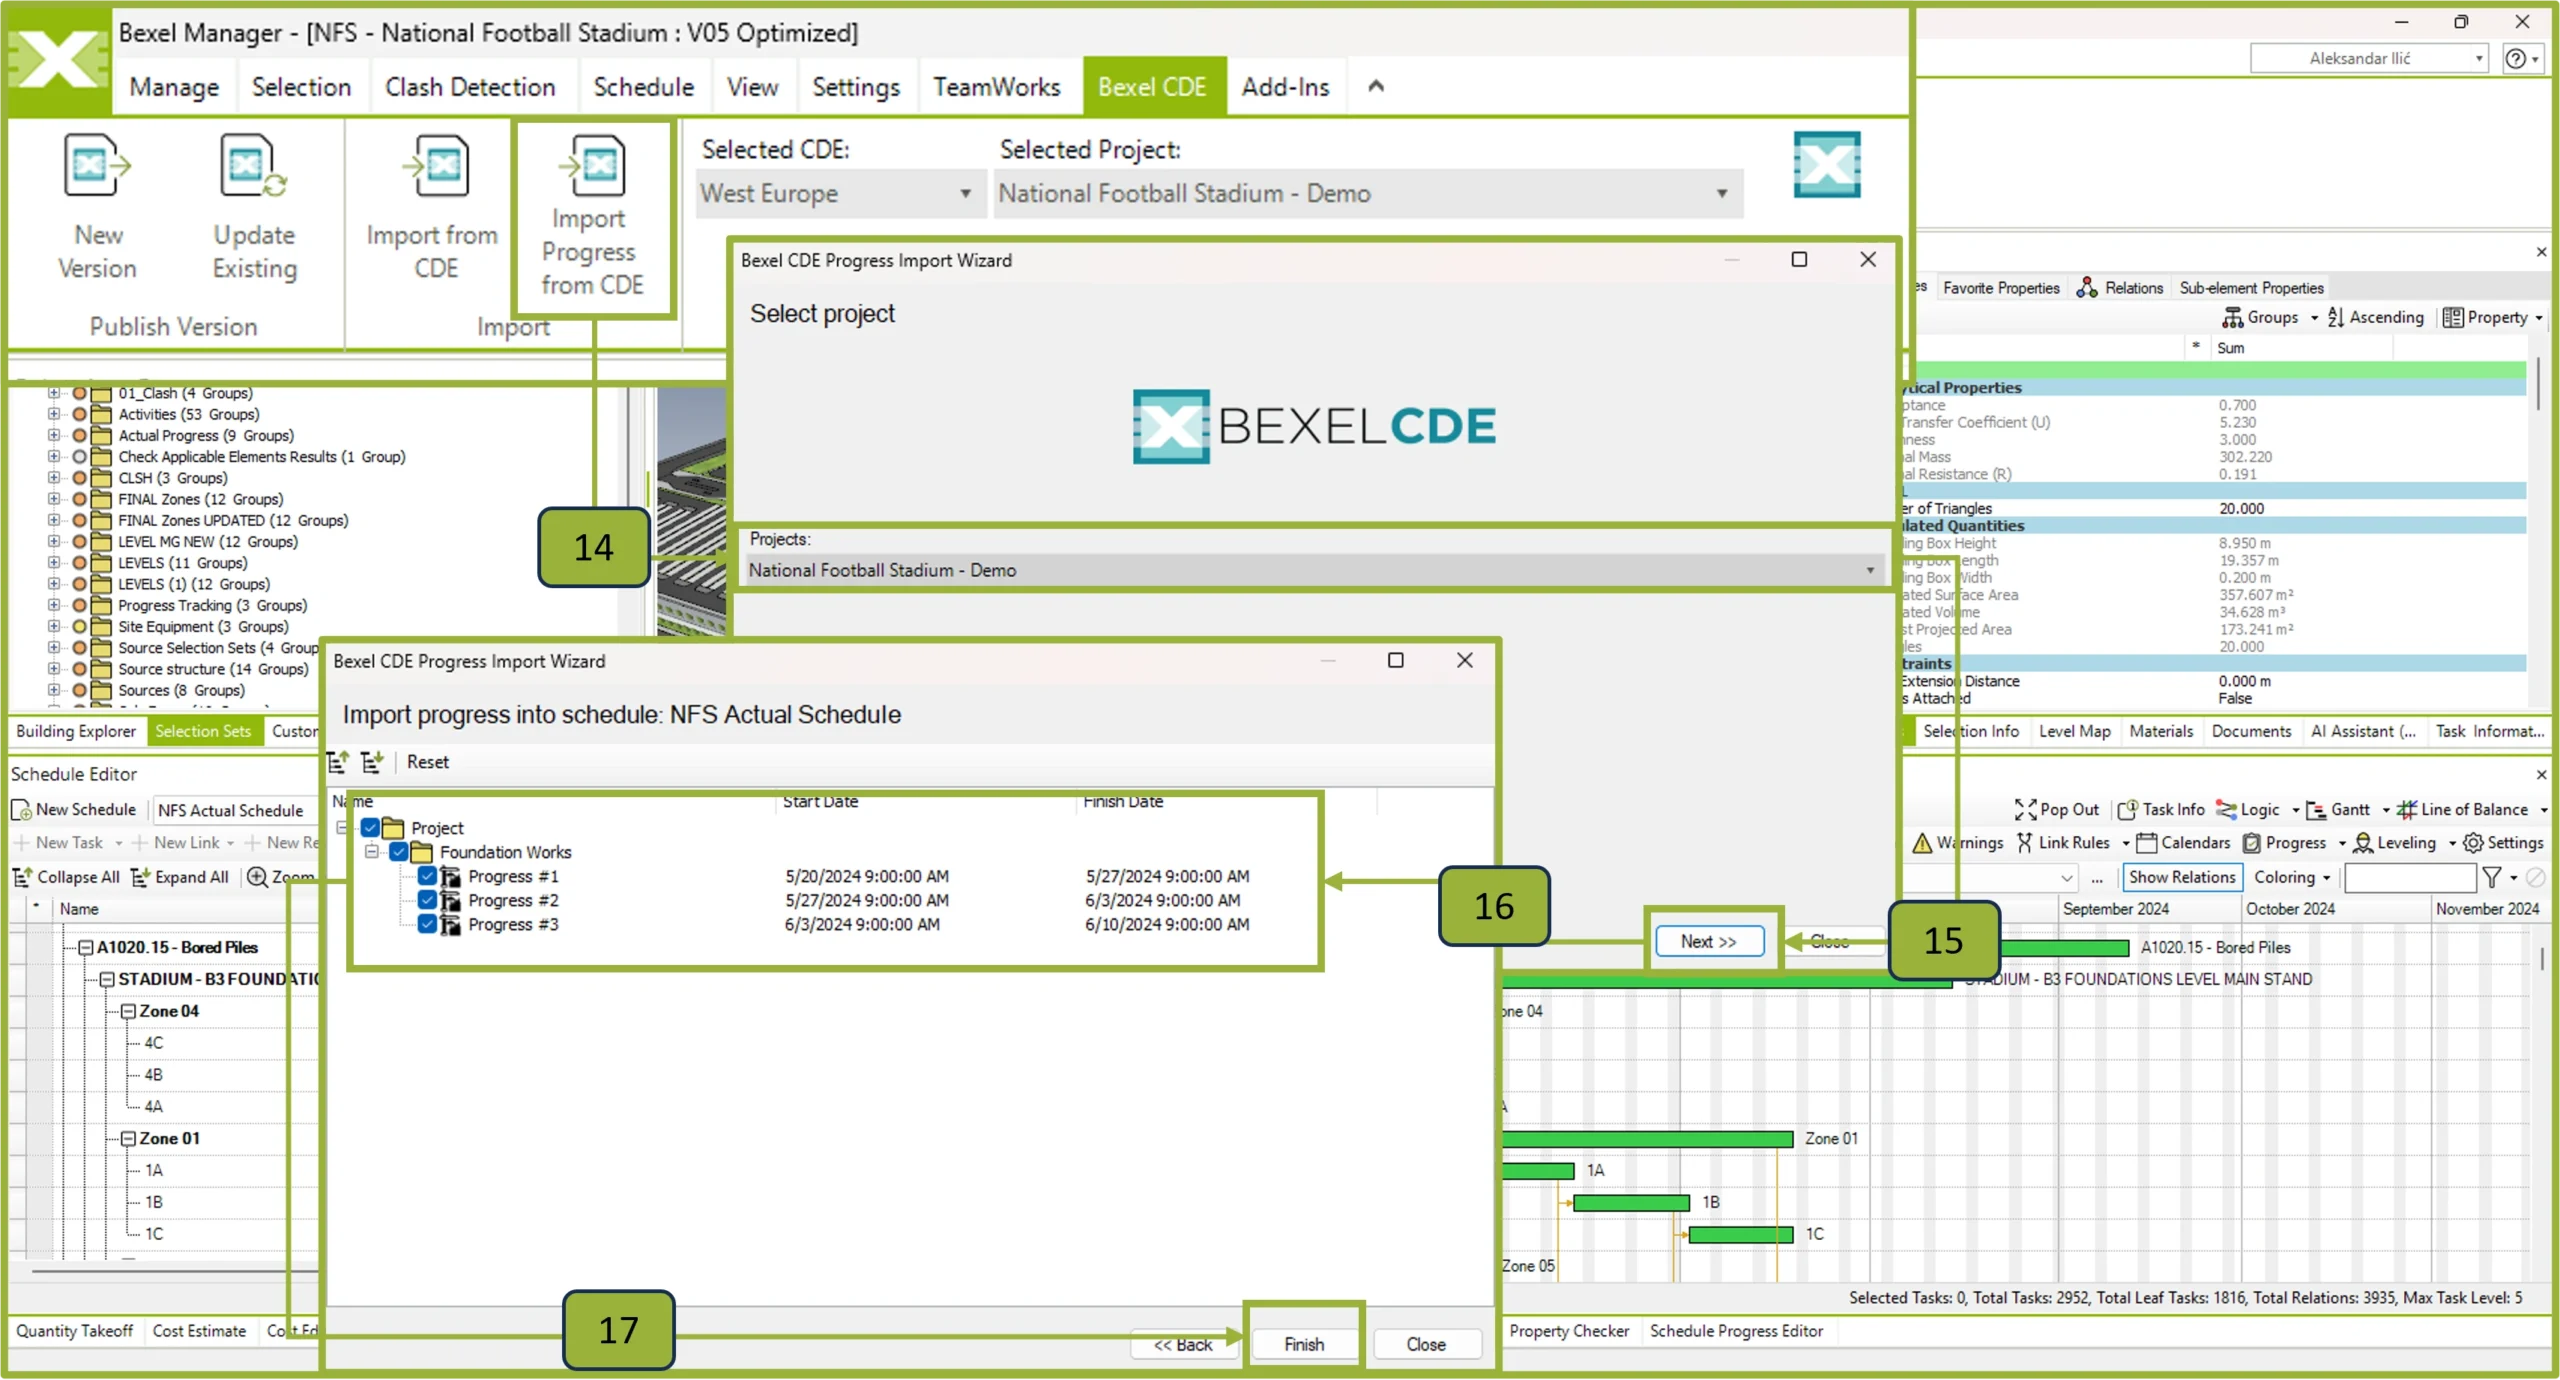Click task 1B green Gantt bar
Viewport: 2560px width, 1380px height.
[x=1632, y=1203]
